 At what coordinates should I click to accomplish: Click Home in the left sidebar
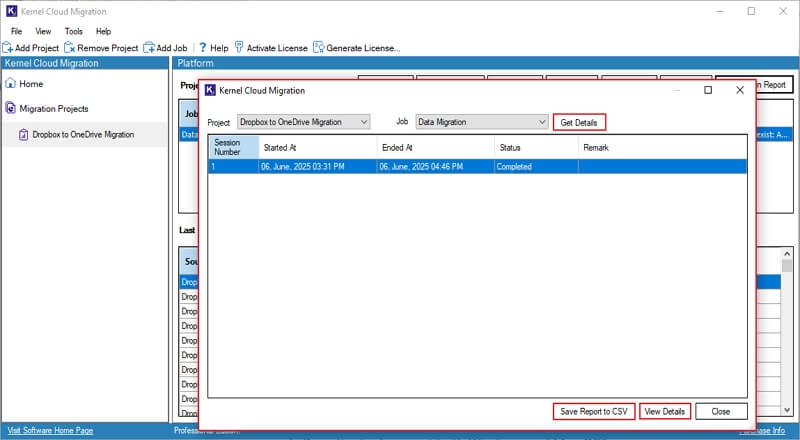pyautogui.click(x=31, y=84)
